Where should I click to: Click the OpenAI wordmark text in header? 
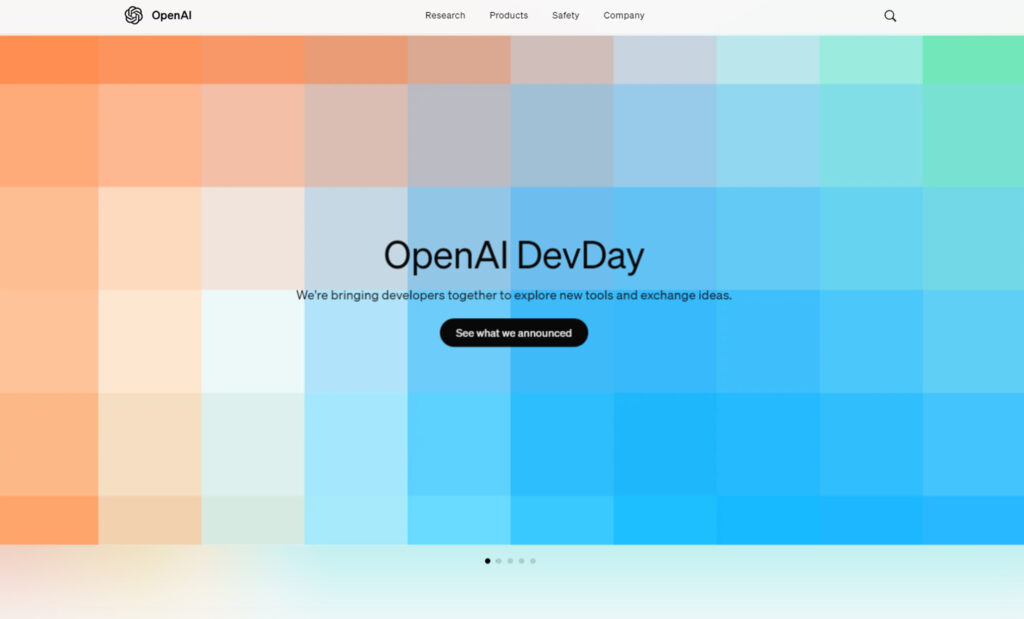[171, 16]
